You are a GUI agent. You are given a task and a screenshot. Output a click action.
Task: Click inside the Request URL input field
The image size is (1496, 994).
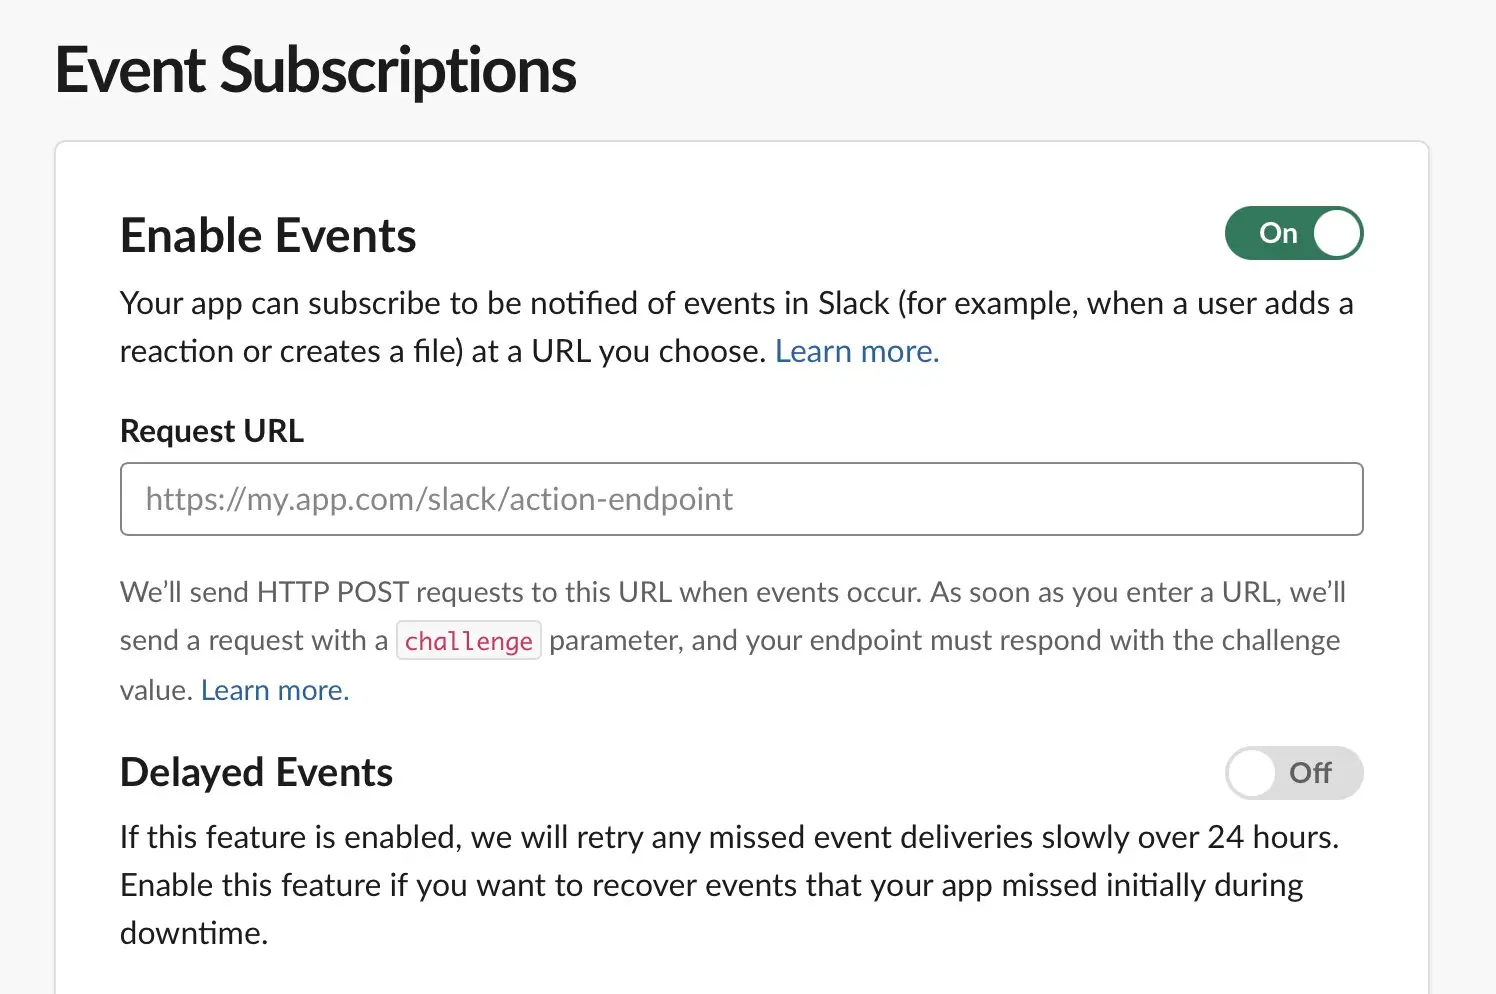click(742, 499)
